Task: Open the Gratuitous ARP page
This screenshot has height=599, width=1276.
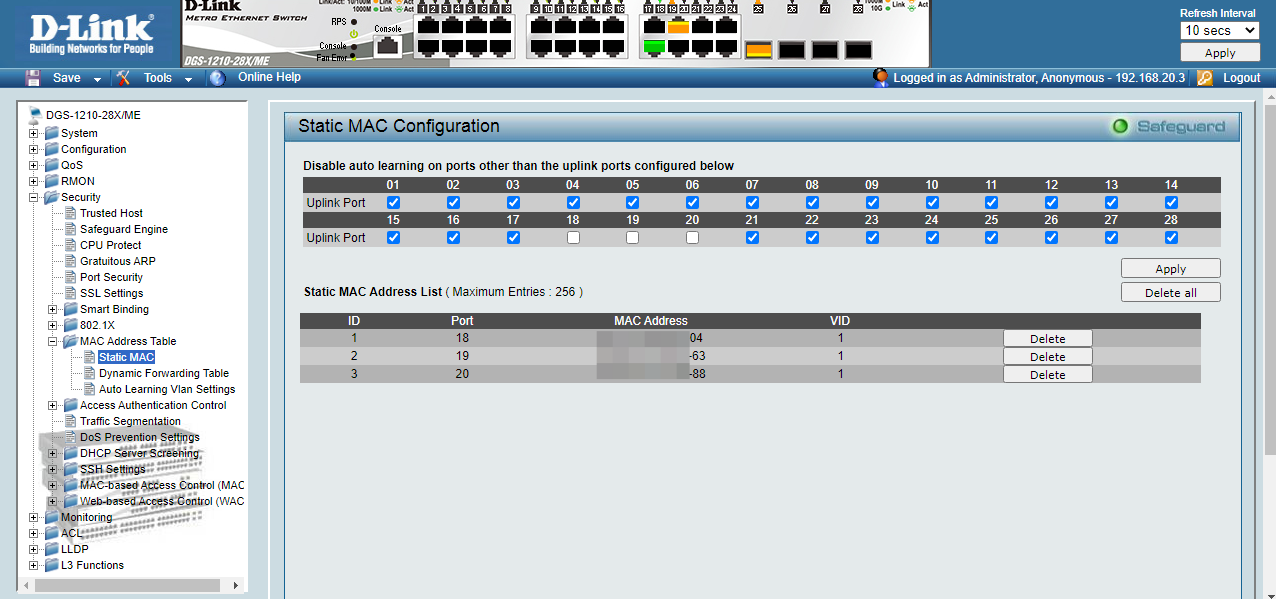Action: [118, 261]
